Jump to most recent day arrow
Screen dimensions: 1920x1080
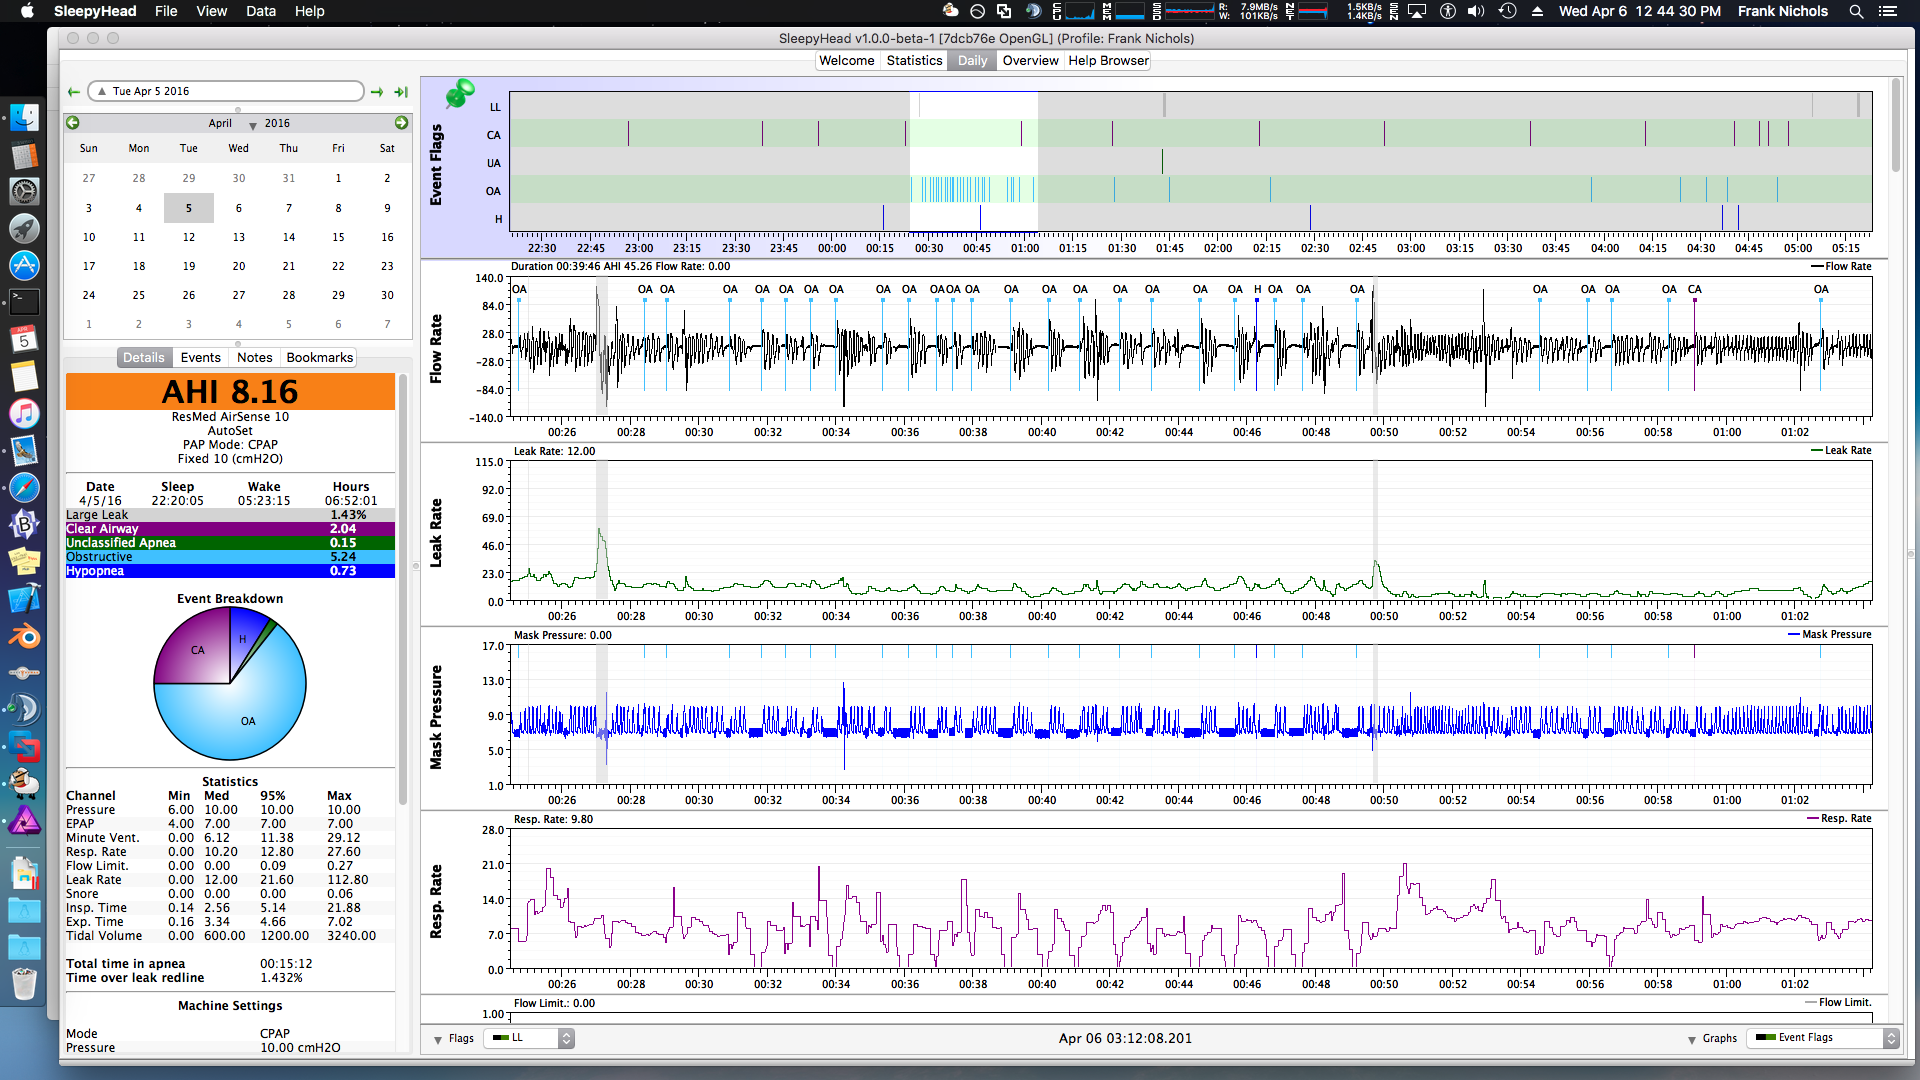(401, 91)
